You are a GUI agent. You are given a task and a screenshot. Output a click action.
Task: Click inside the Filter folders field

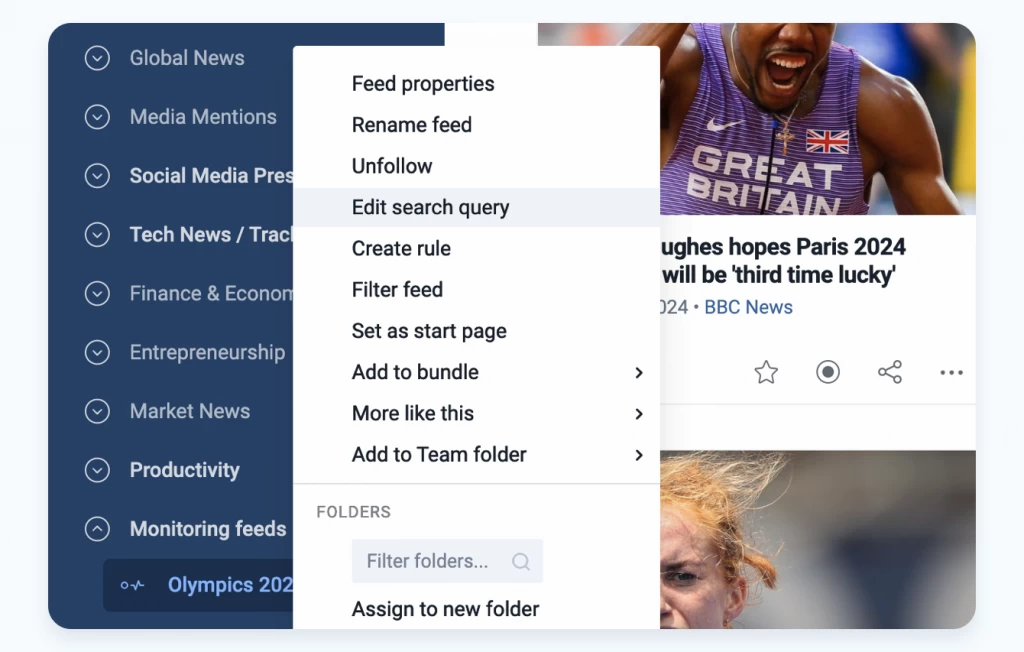tap(430, 561)
